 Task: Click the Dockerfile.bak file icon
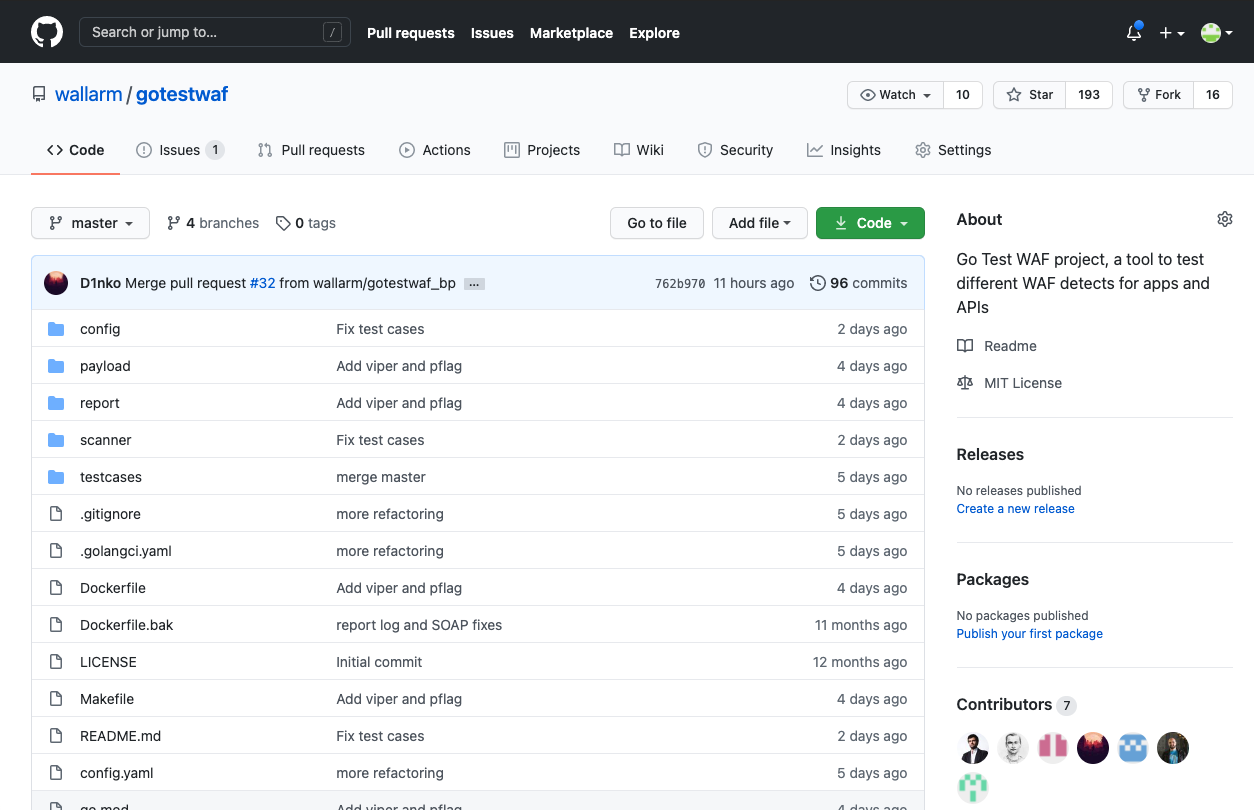click(x=56, y=625)
